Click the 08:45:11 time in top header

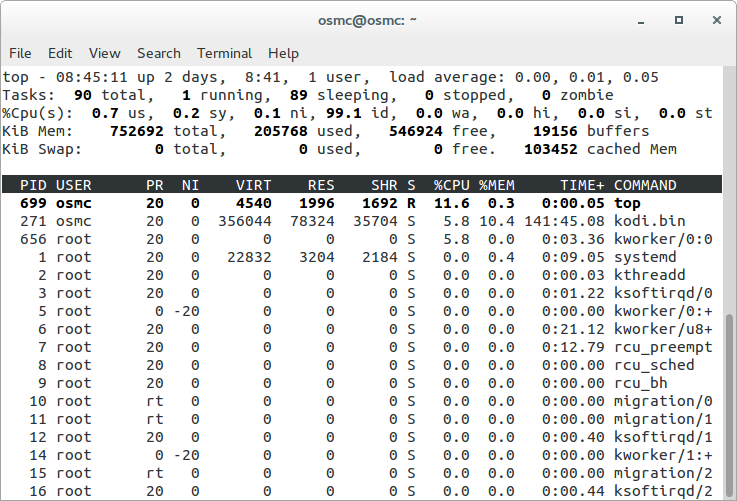click(x=92, y=77)
